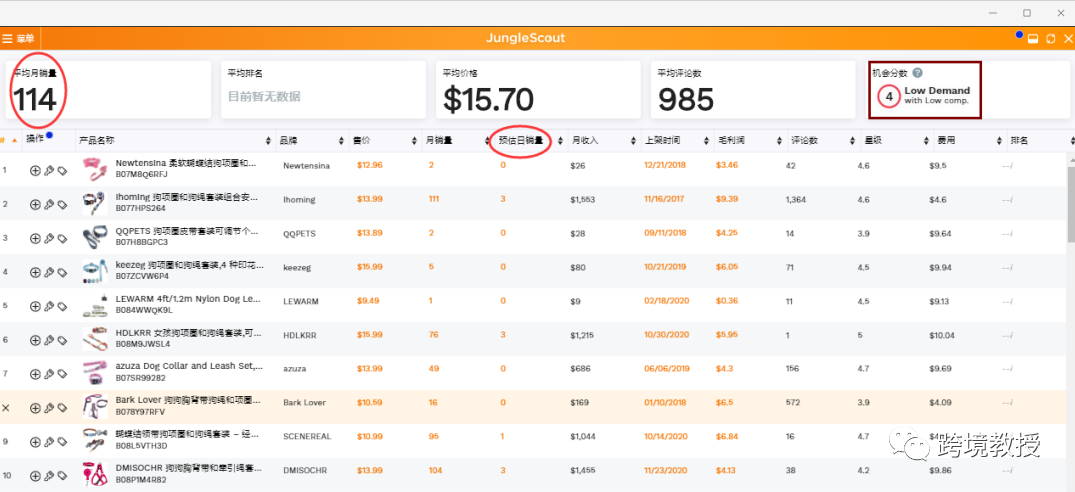The image size is (1075, 492).
Task: Sort by the # column using its orange arrow
Action: pyautogui.click(x=14, y=140)
